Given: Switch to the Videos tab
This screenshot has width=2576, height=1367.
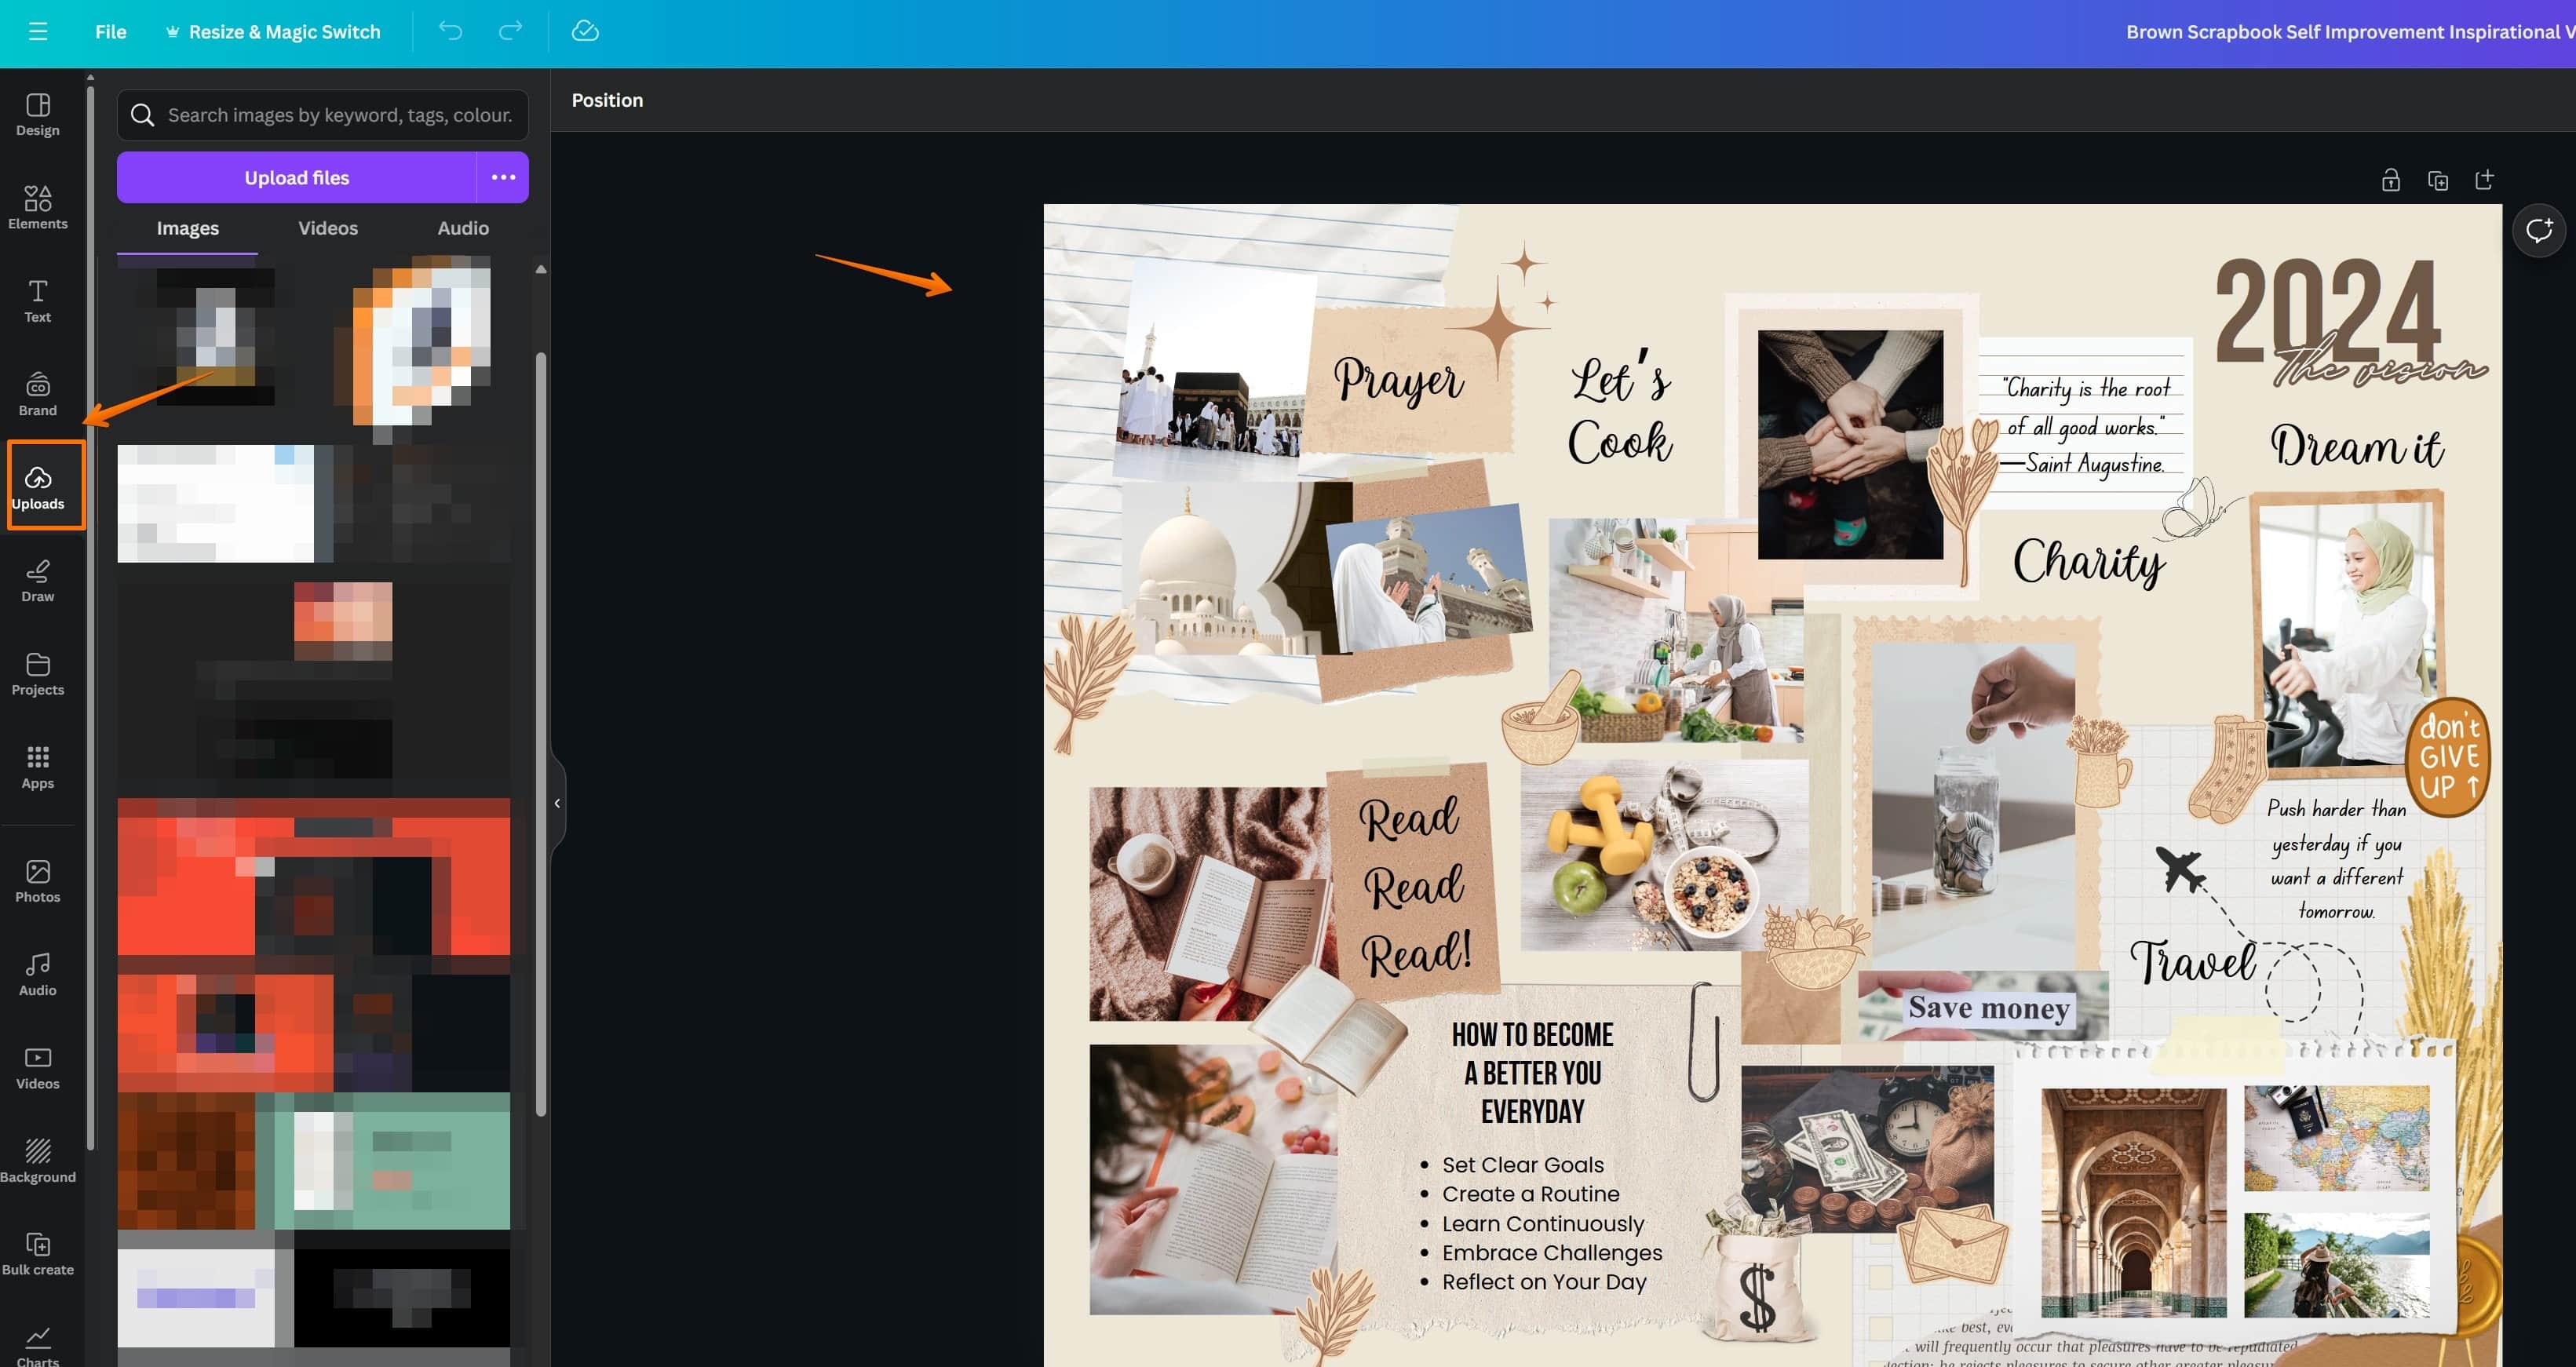Looking at the screenshot, I should point(327,227).
